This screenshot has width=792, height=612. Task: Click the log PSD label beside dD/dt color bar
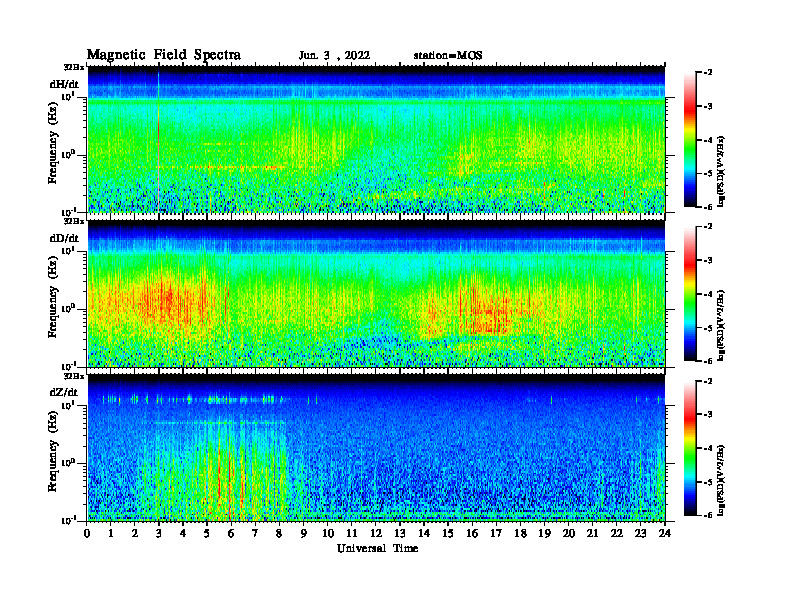pos(721,325)
